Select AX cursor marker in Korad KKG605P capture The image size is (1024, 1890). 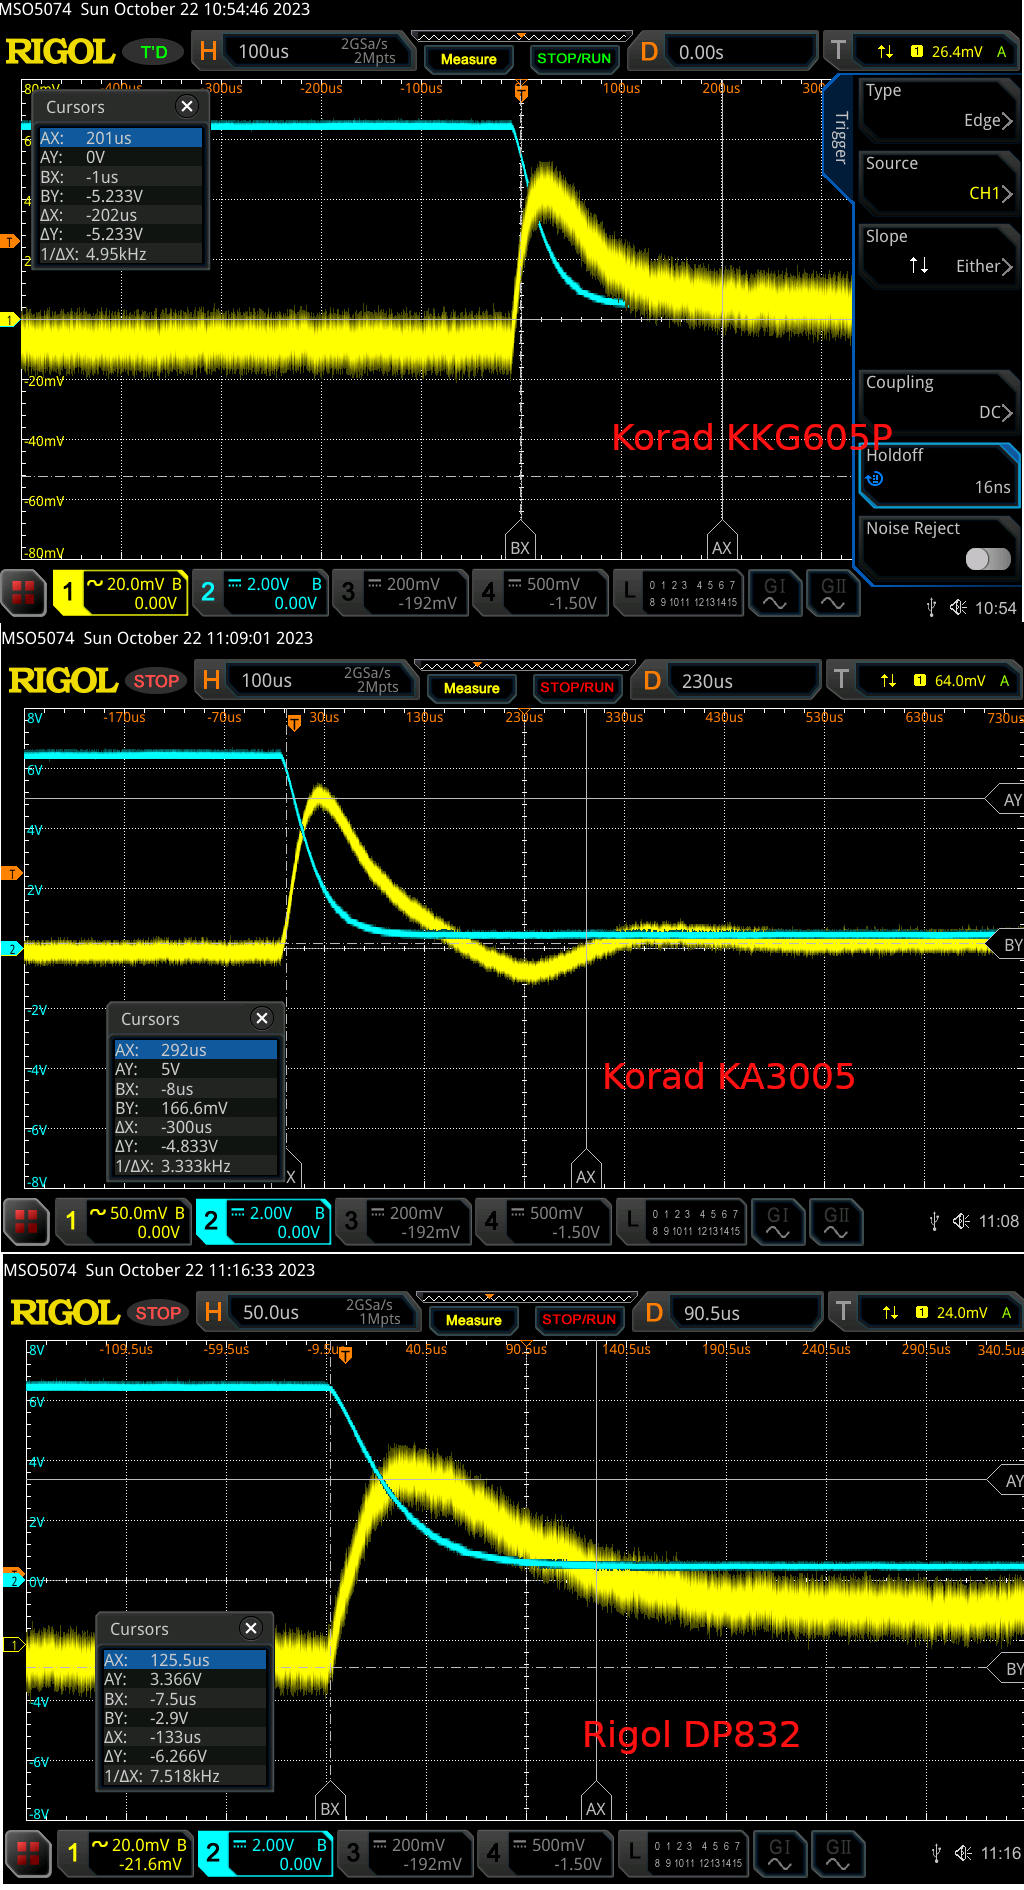pyautogui.click(x=722, y=541)
